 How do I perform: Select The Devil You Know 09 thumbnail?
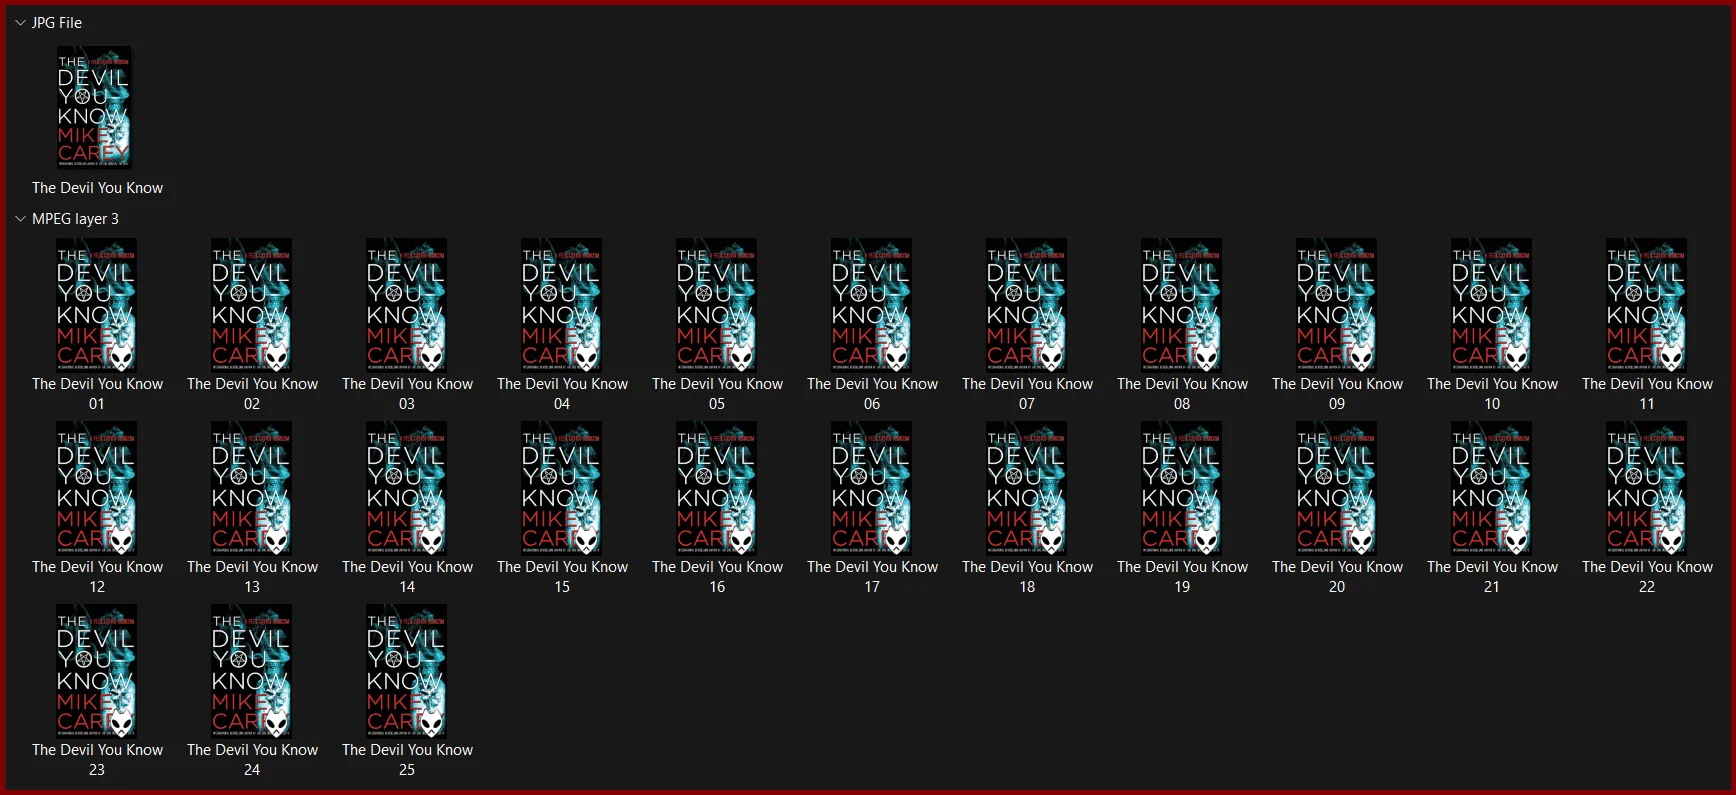1336,305
